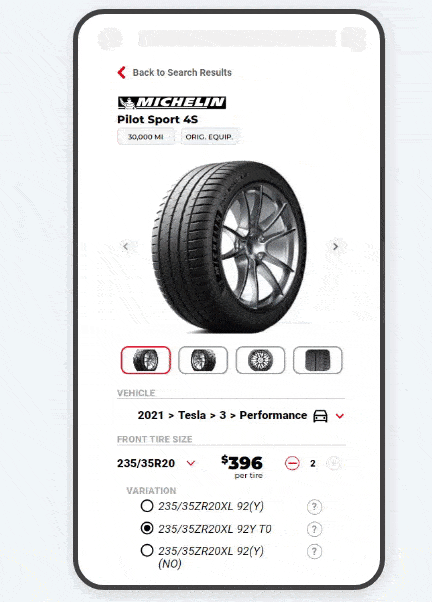Image resolution: width=432 pixels, height=602 pixels.
Task: Select the front-facing wheel thumbnail
Action: 260,360
